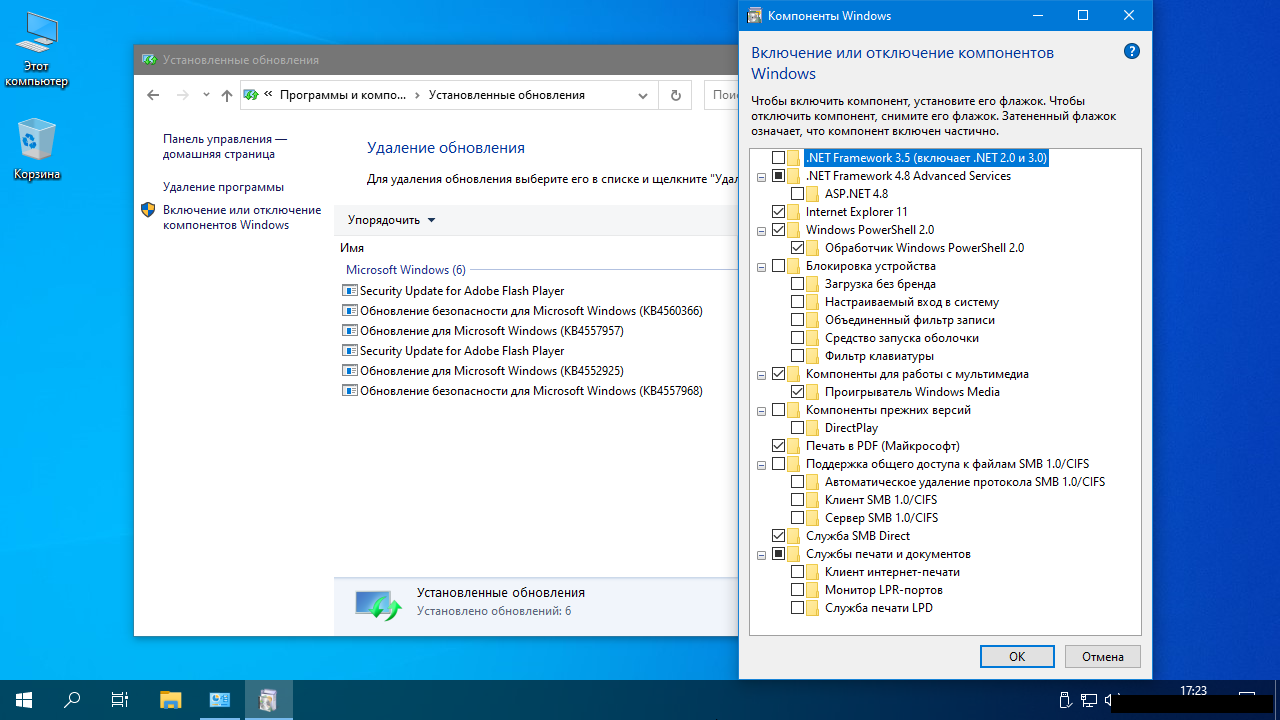The height and width of the screenshot is (720, 1280).
Task: Click address bar location icon
Action: (x=251, y=95)
